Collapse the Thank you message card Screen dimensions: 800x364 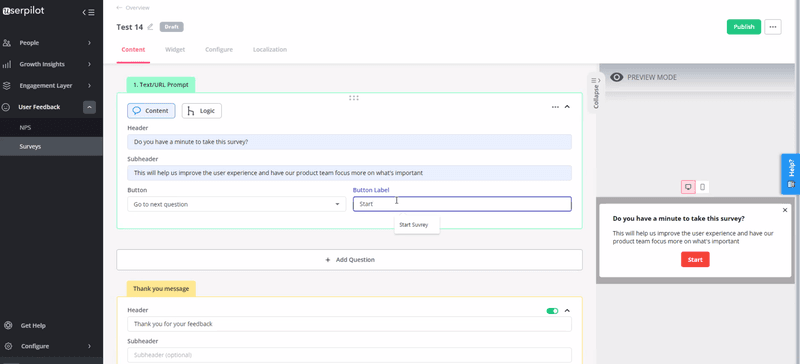pos(567,310)
